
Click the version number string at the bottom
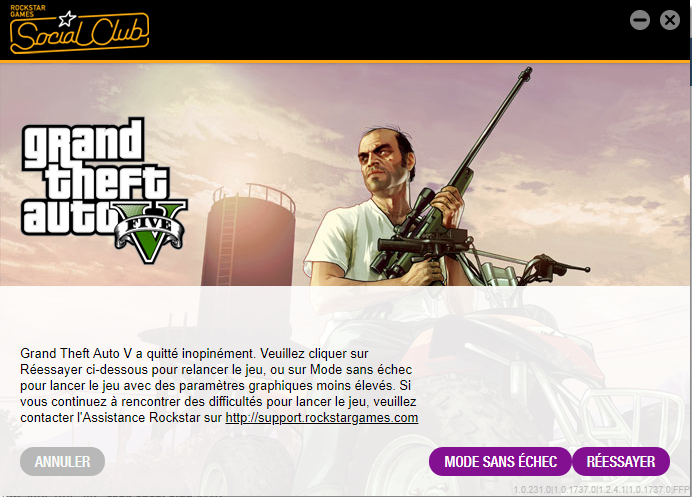[601, 489]
